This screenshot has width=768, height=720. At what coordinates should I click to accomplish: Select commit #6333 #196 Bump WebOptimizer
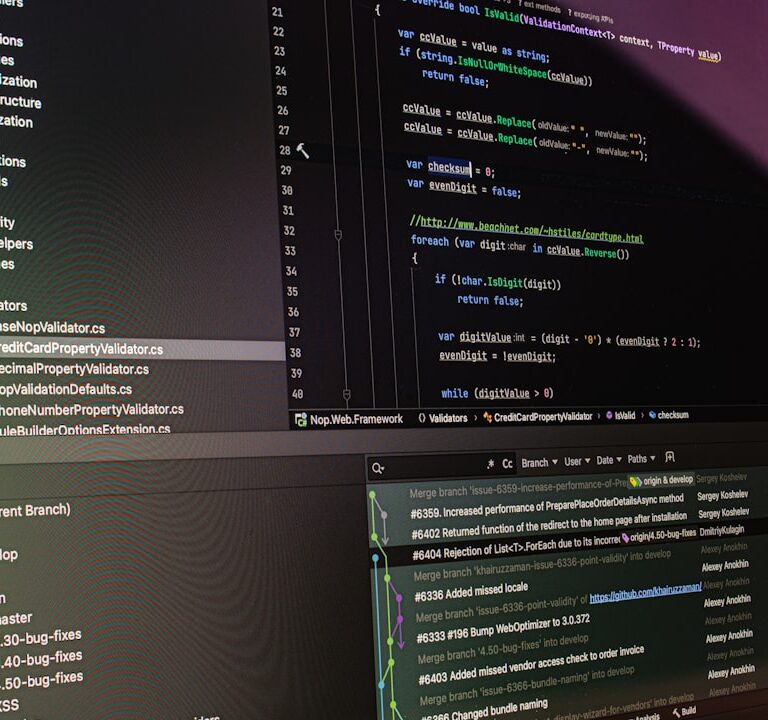click(503, 628)
